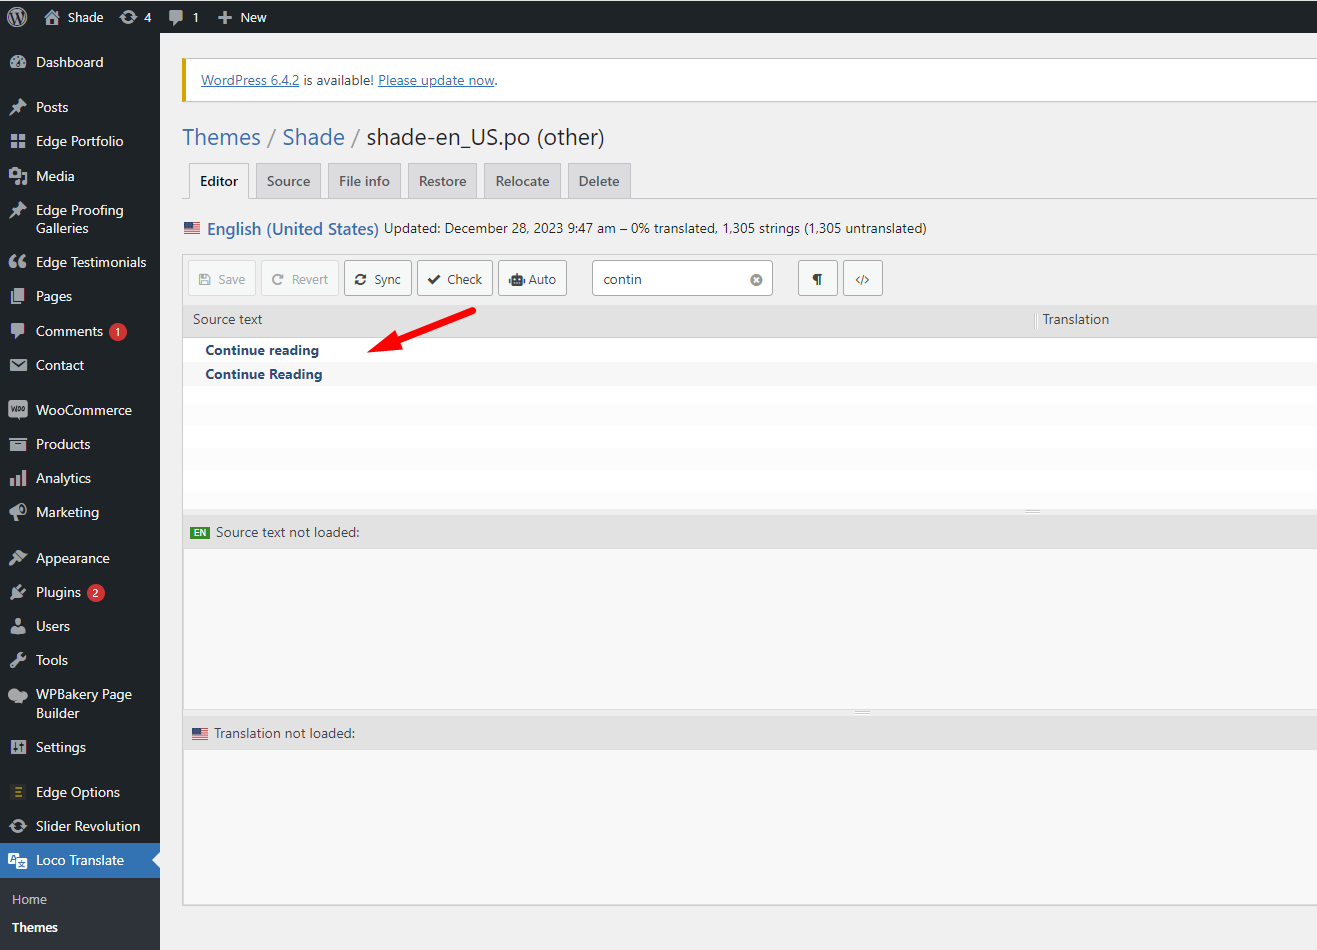Viewport: 1317px width, 950px height.
Task: Open the Edge Options icon
Action: tap(18, 792)
